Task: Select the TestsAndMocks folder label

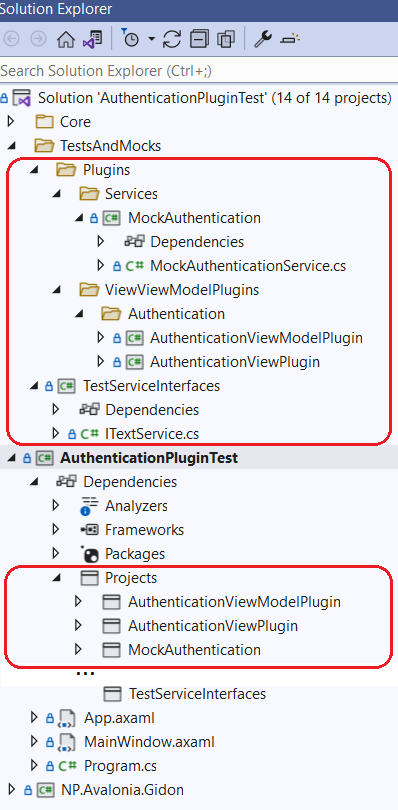Action: pyautogui.click(x=111, y=146)
